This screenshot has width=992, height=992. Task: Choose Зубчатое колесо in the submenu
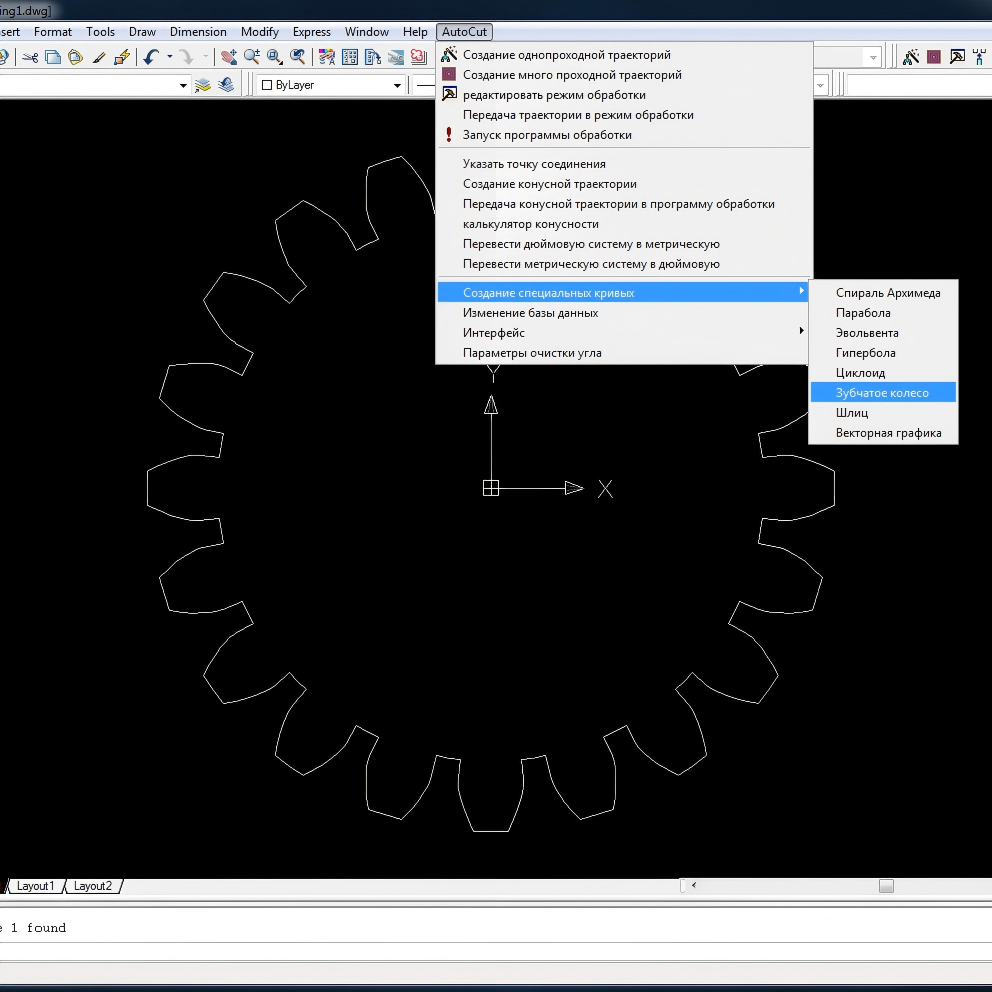click(883, 392)
